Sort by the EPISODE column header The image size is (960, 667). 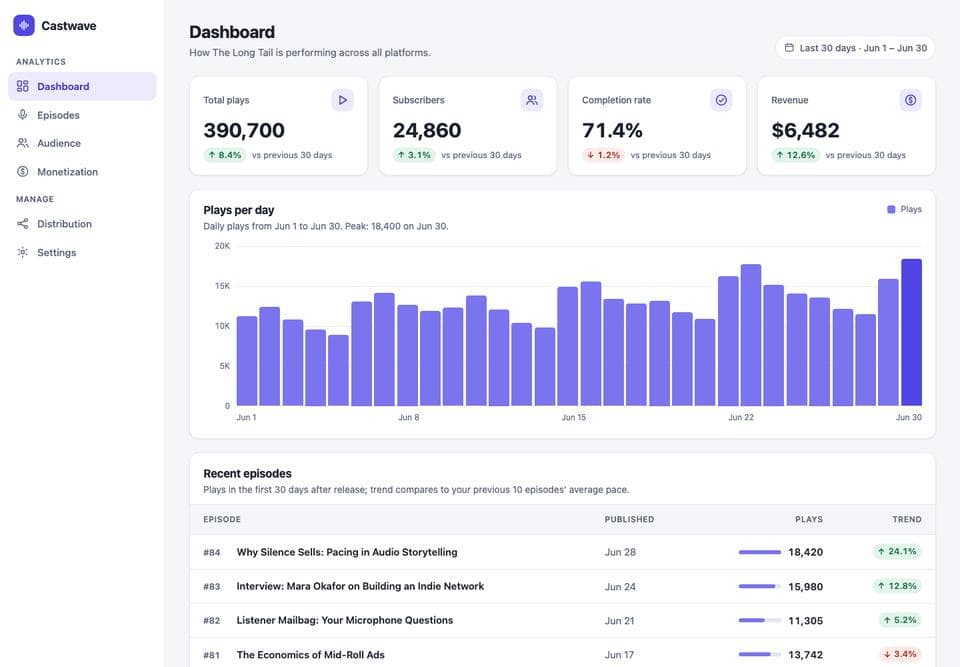coord(222,519)
